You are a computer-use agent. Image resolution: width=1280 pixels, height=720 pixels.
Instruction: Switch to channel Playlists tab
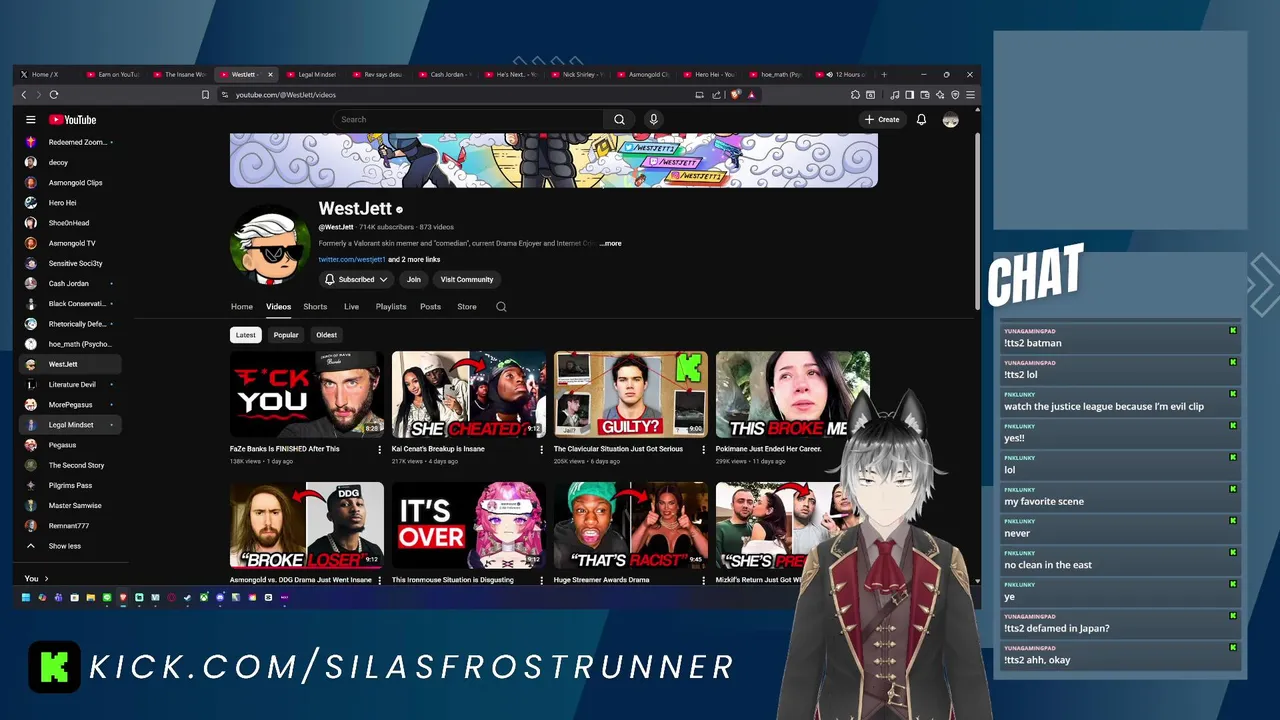391,307
